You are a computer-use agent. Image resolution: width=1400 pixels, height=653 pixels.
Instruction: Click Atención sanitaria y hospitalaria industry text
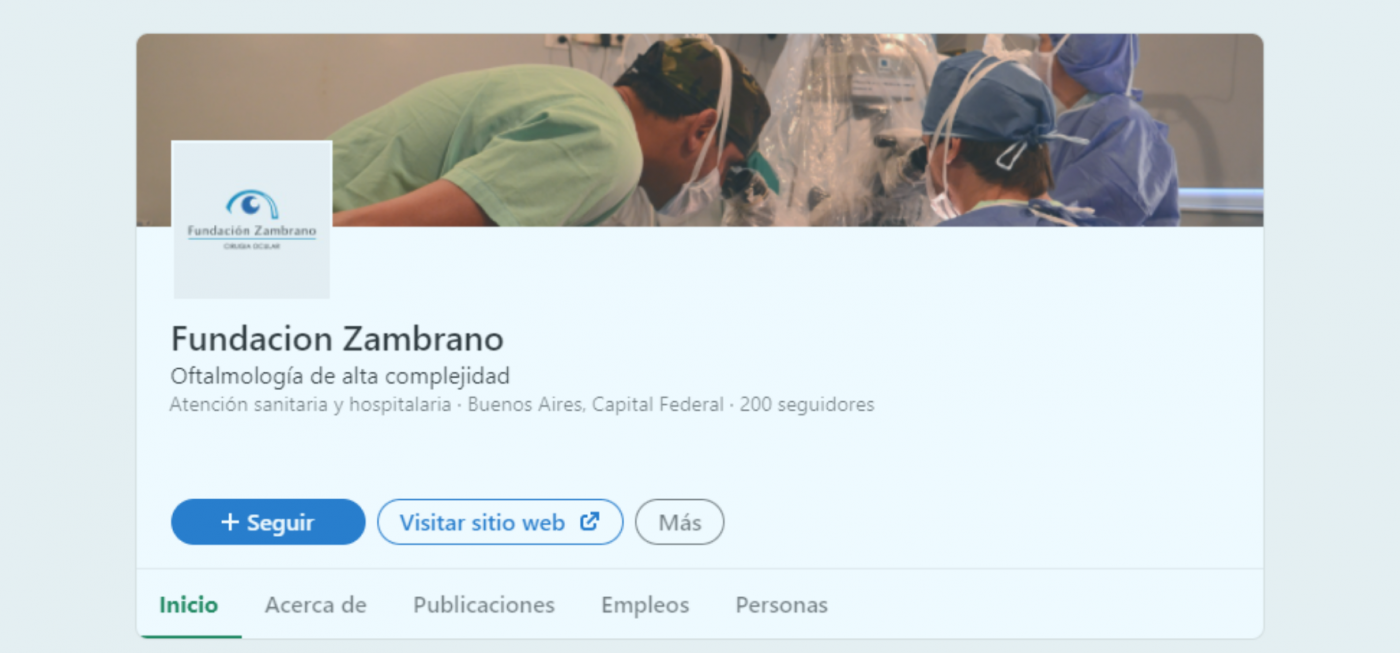point(310,405)
